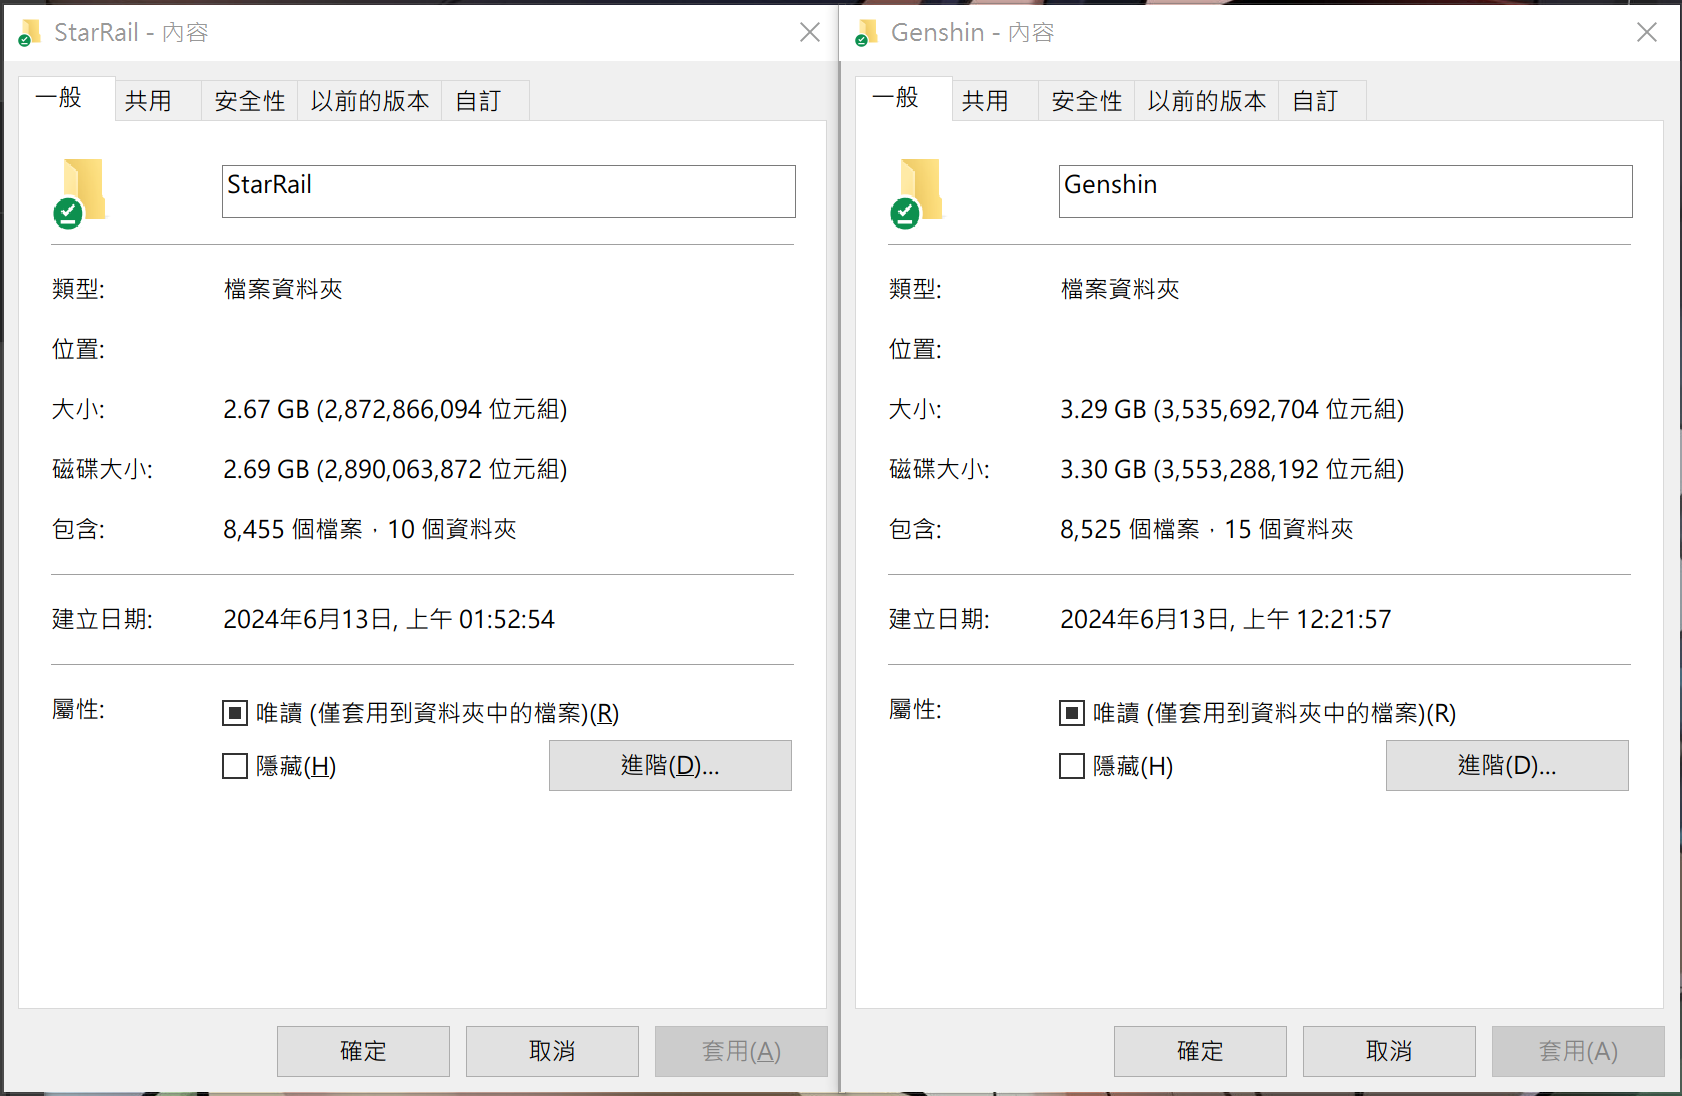Image resolution: width=1682 pixels, height=1096 pixels.
Task: Open 安全性 tab in Genshin dialog
Action: click(1087, 101)
